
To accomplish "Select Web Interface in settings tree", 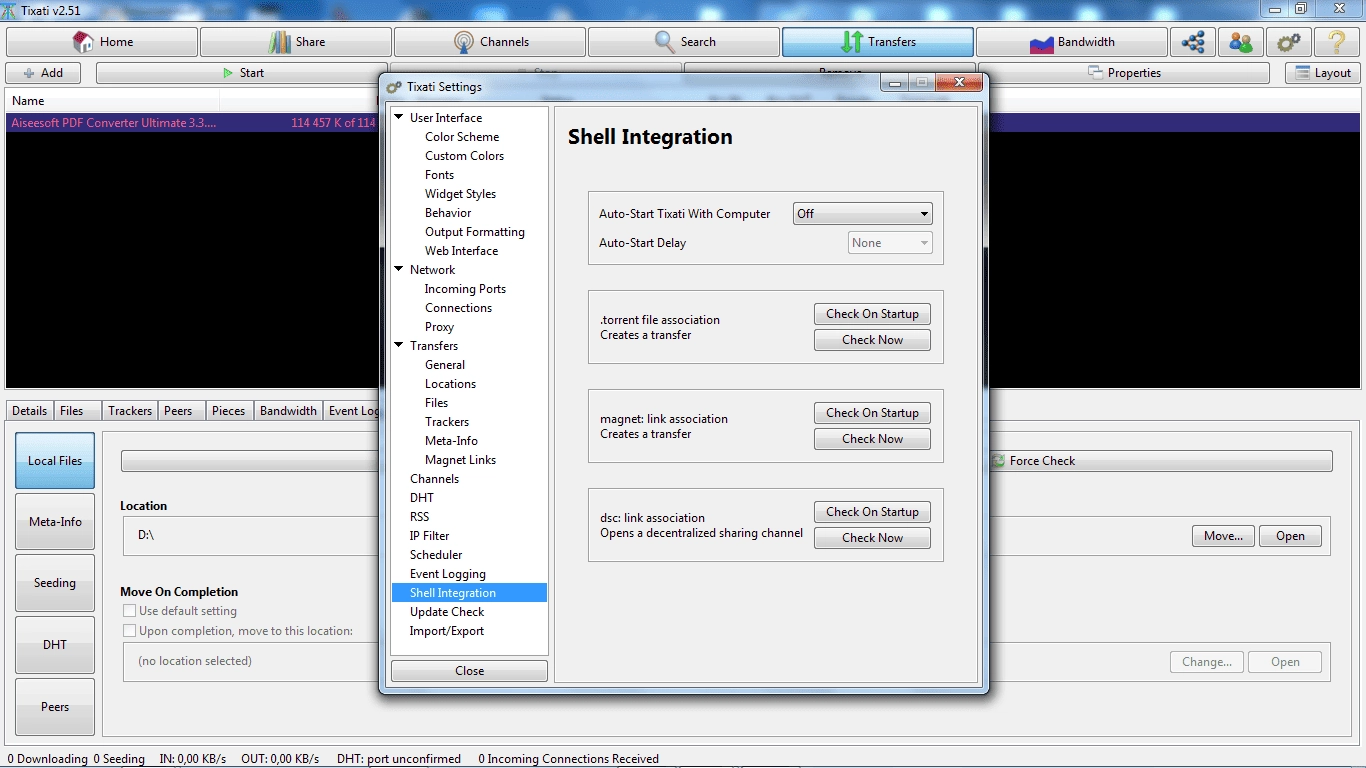I will pyautogui.click(x=461, y=251).
